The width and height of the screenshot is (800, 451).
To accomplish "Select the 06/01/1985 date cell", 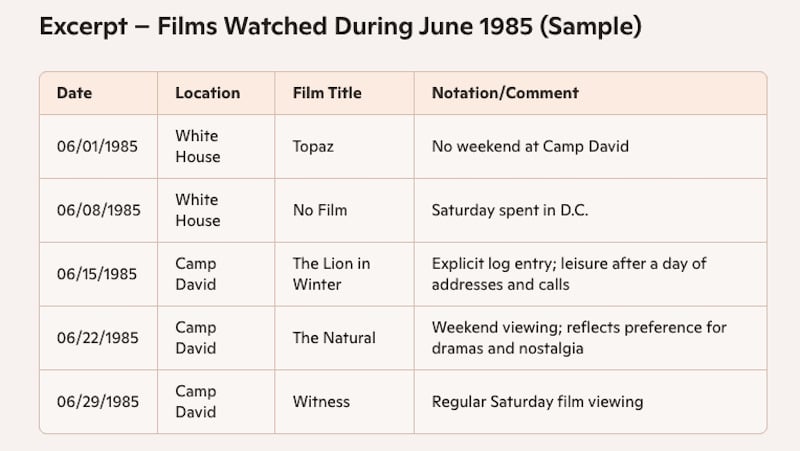I will click(x=97, y=146).
